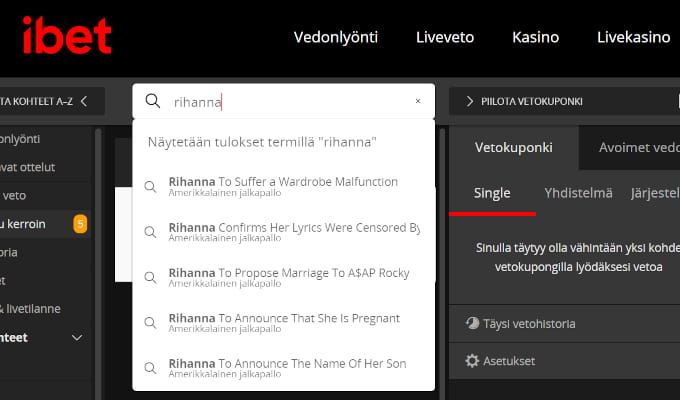This screenshot has width=680, height=400.
Task: Clear the search text with the x
Action: click(418, 101)
